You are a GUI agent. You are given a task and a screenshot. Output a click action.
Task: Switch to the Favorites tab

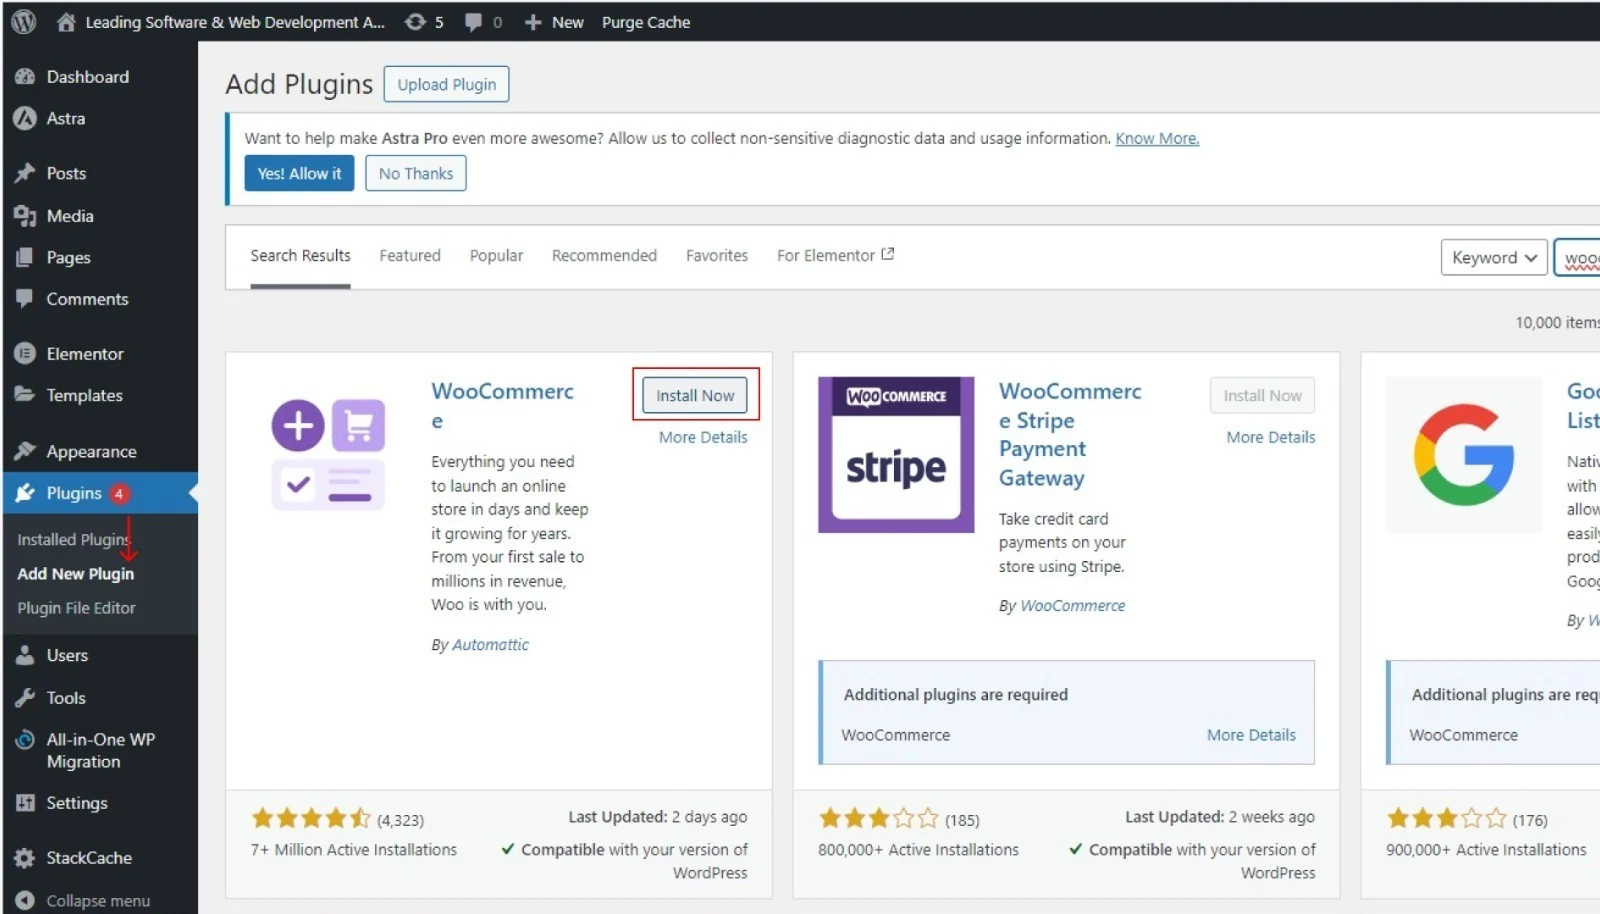pyautogui.click(x=717, y=255)
